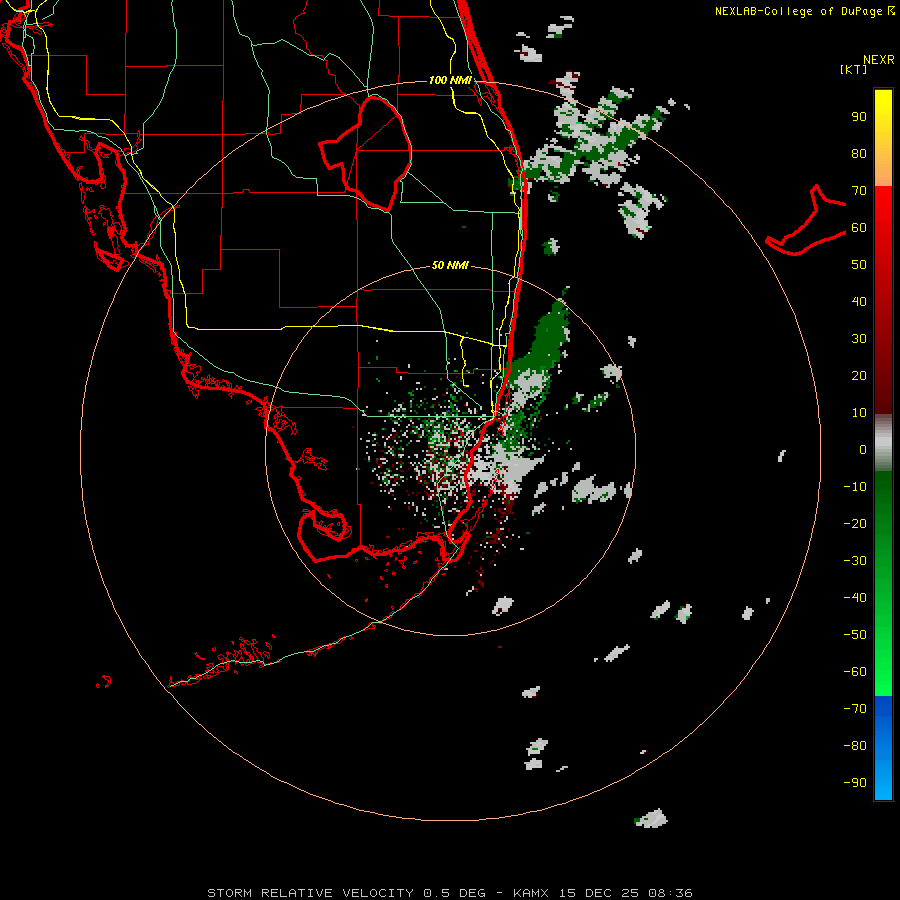Screen dimensions: 900x900
Task: Click the 08:36 timestamp in the footer
Action: (670, 893)
